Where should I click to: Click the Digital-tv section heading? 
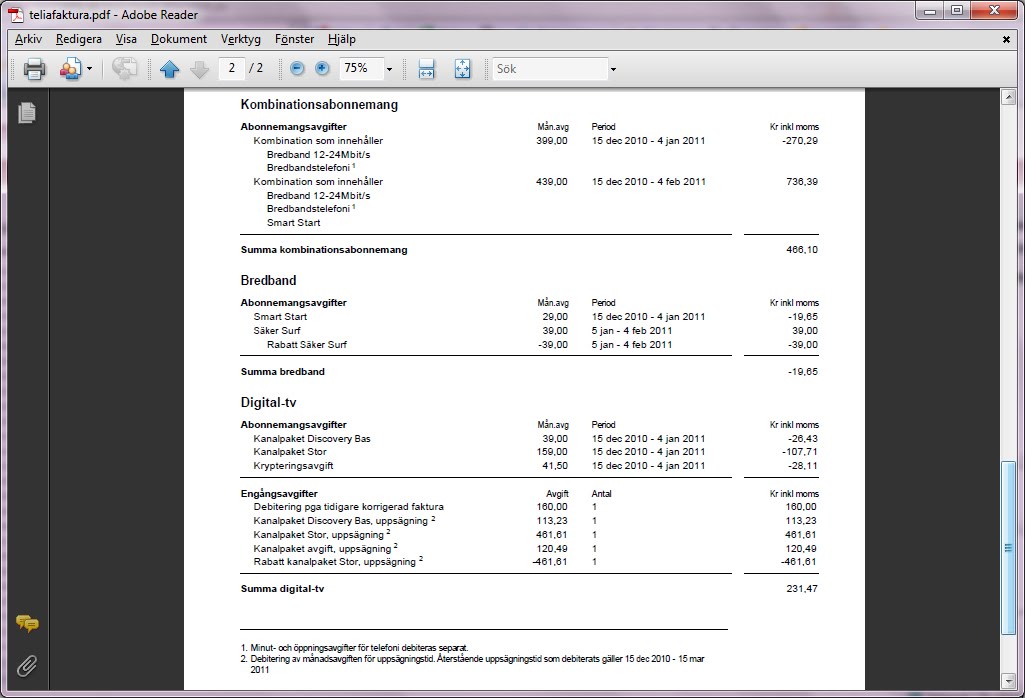(268, 403)
